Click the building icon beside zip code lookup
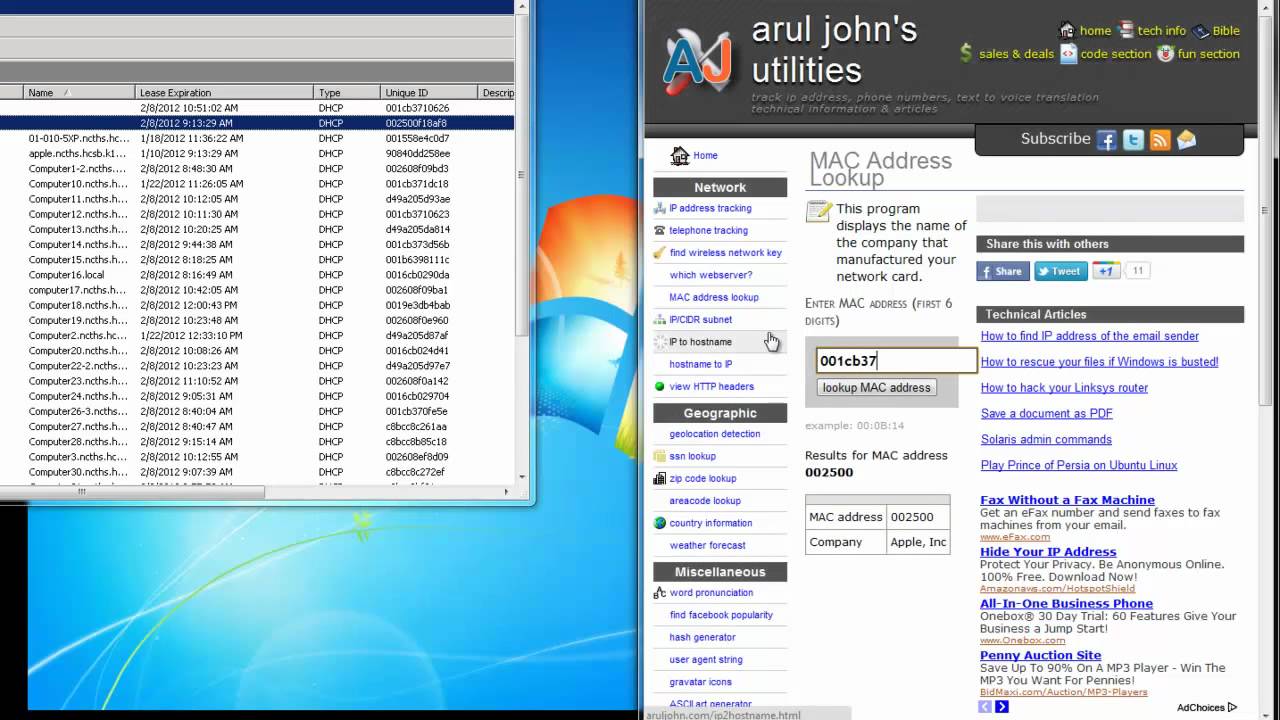 (660, 479)
